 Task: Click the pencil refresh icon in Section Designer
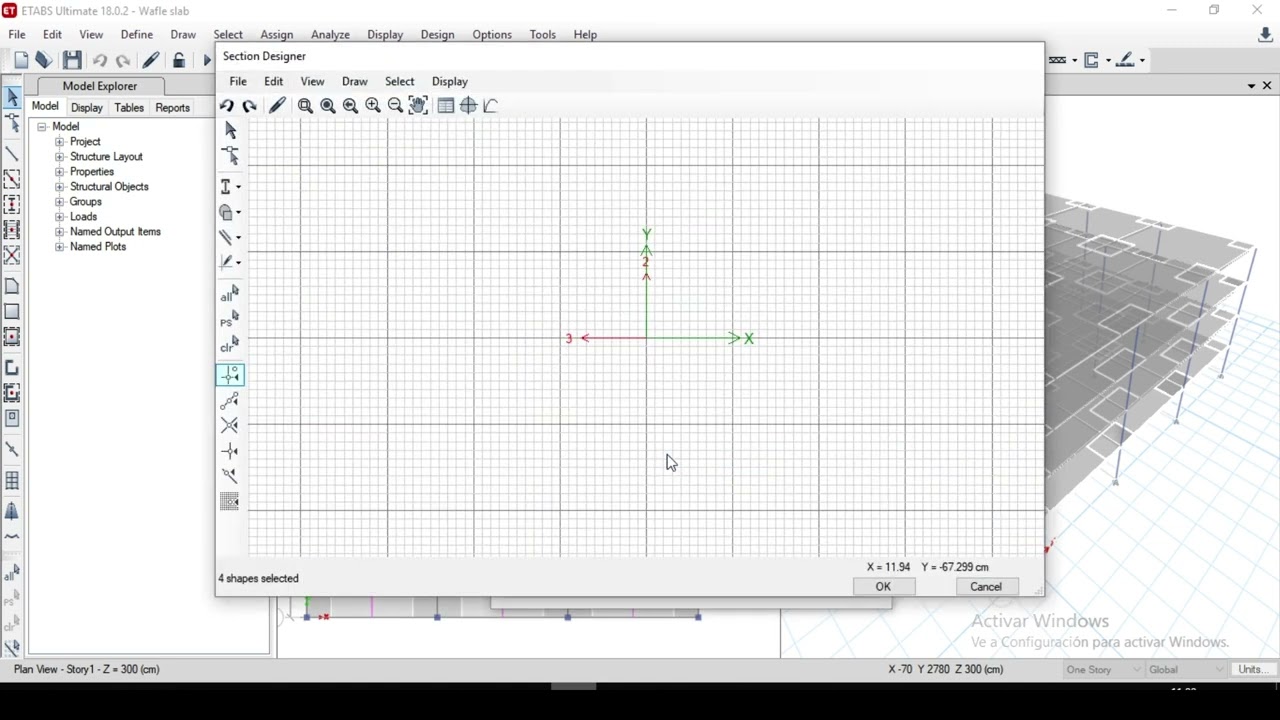click(278, 105)
